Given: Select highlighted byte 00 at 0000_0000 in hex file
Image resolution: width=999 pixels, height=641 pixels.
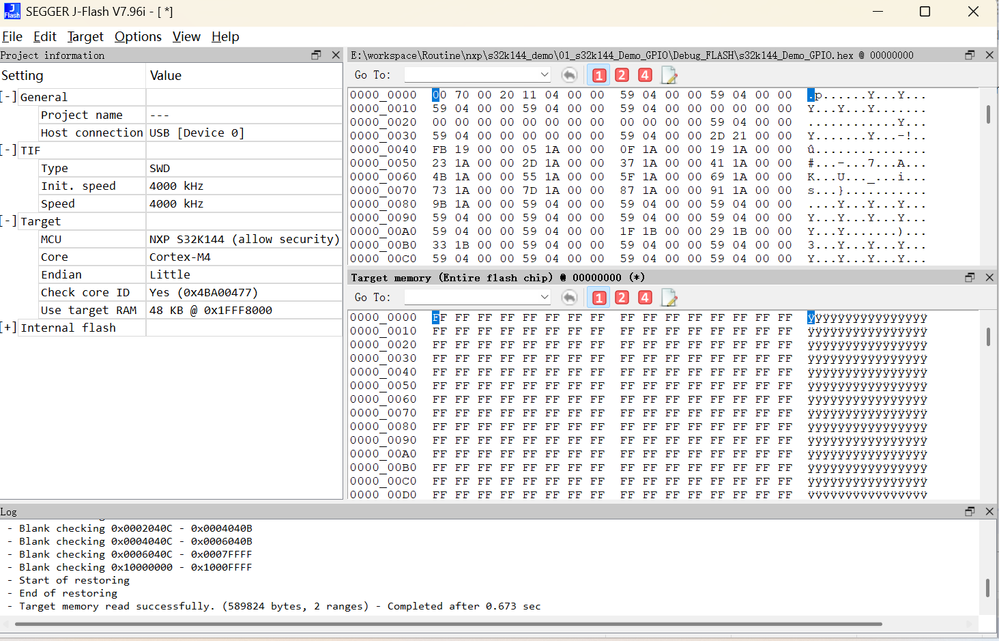Looking at the screenshot, I should (439, 95).
